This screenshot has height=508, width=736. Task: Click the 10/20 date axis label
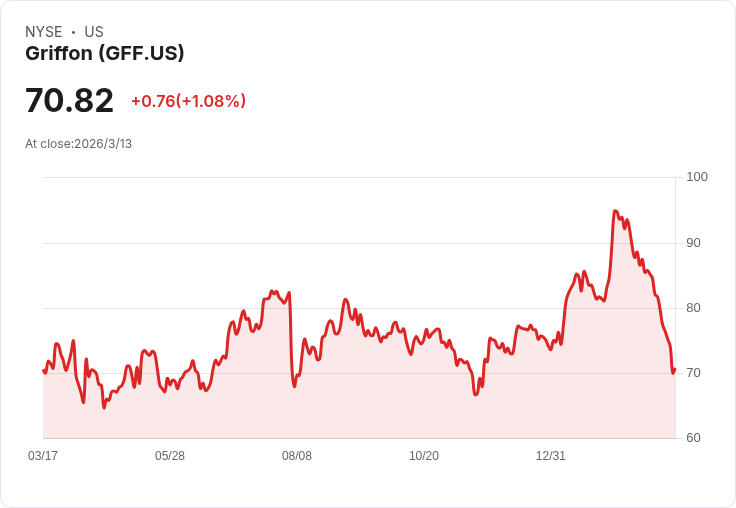[424, 455]
